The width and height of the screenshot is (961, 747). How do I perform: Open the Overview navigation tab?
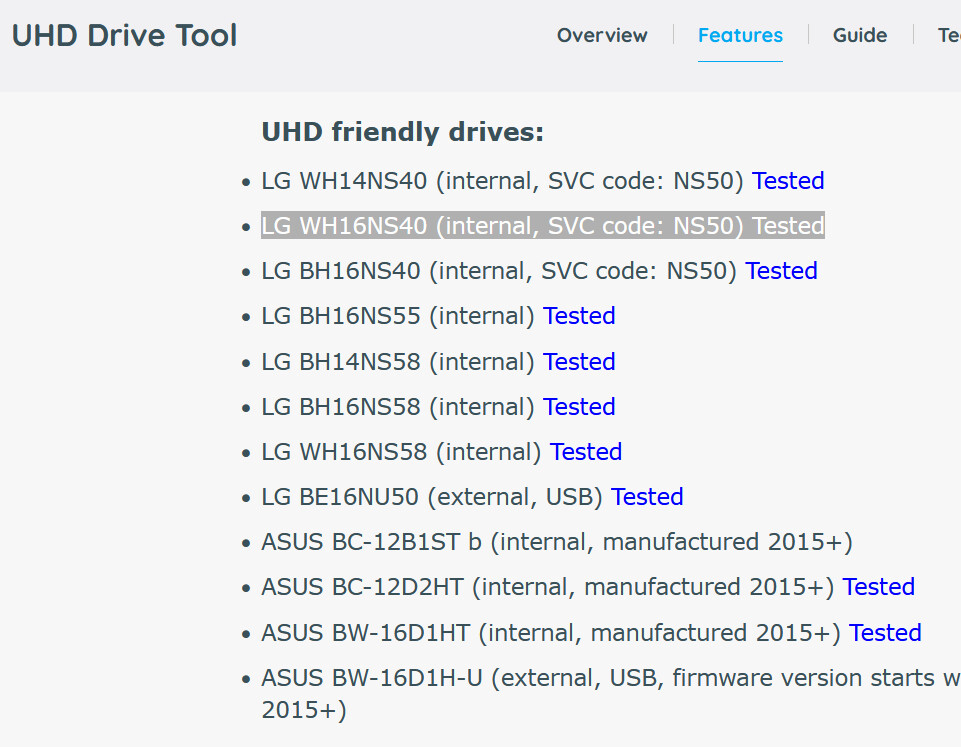click(x=602, y=36)
